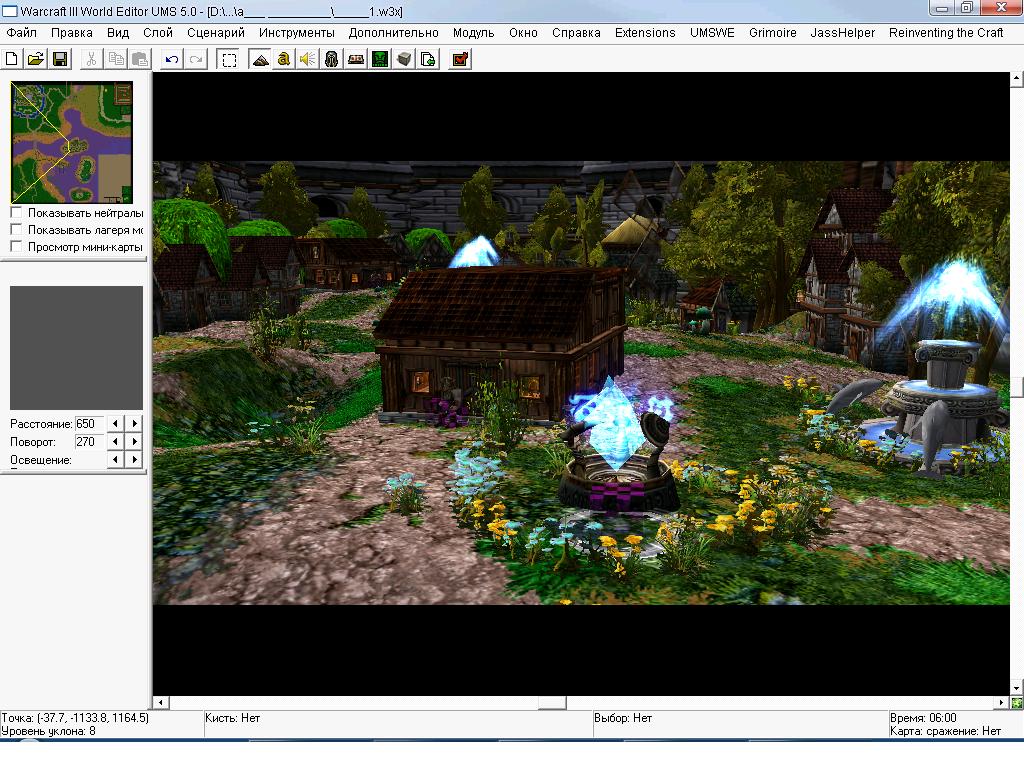This screenshot has height=768, width=1024.
Task: Decrease Расстояние with left arrow
Action: [x=116, y=423]
